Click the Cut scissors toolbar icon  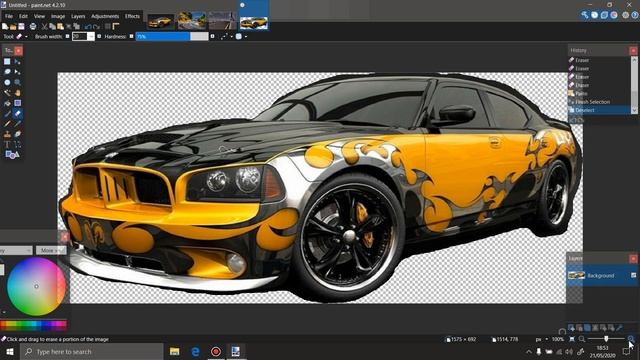[44, 27]
